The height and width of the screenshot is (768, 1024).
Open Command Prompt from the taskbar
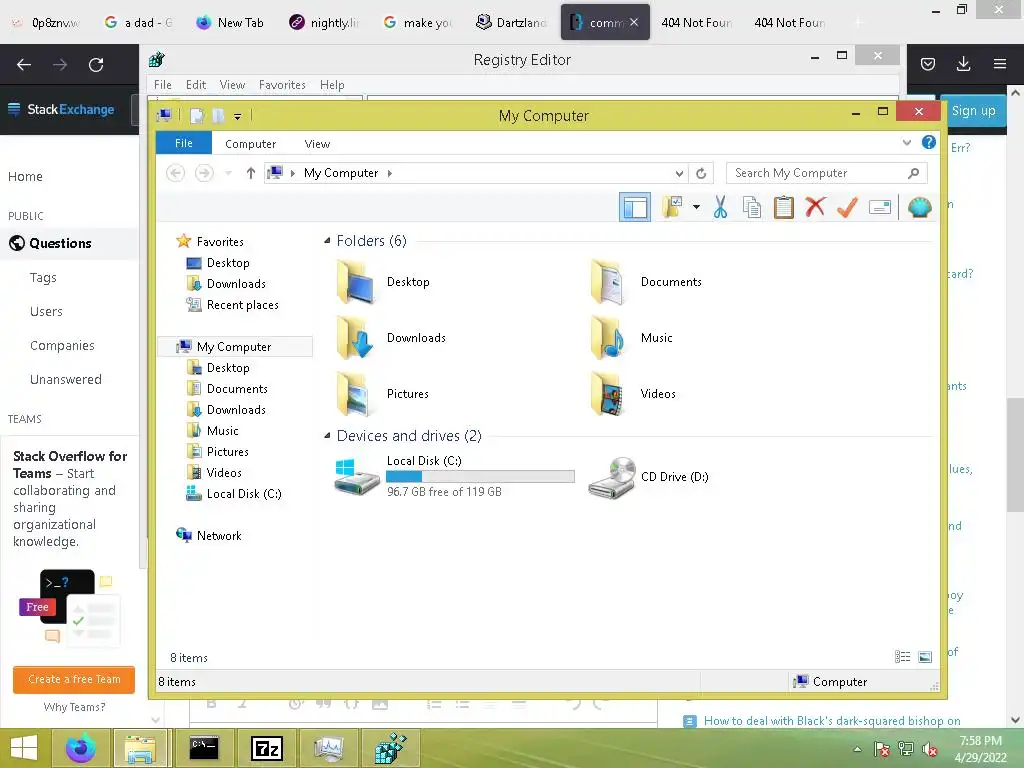[203, 748]
